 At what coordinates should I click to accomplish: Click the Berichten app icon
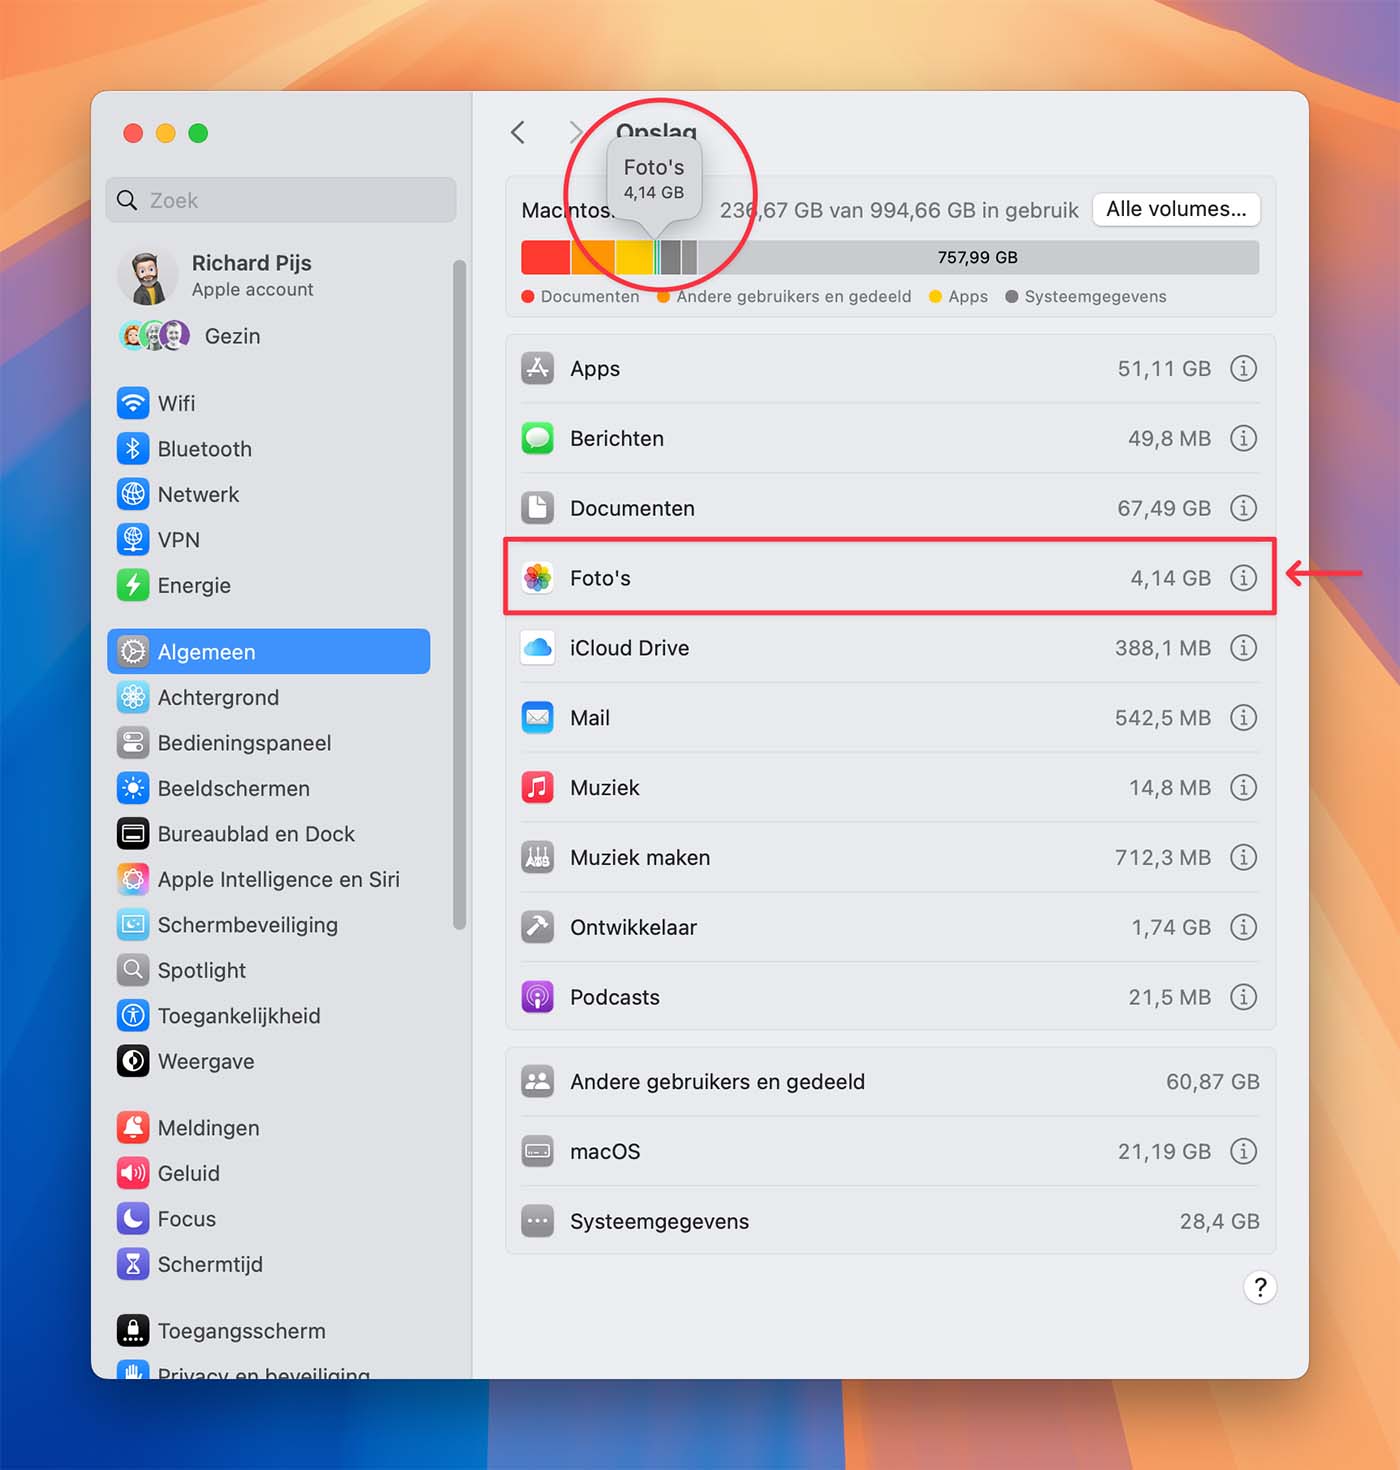tap(537, 438)
